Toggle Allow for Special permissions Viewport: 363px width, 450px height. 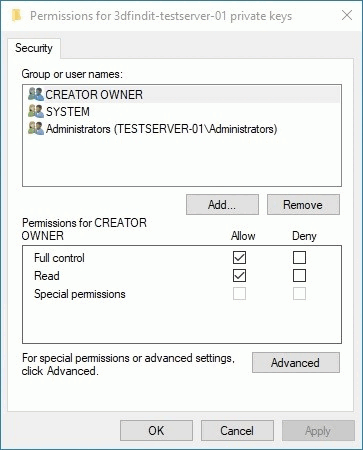[x=239, y=294]
